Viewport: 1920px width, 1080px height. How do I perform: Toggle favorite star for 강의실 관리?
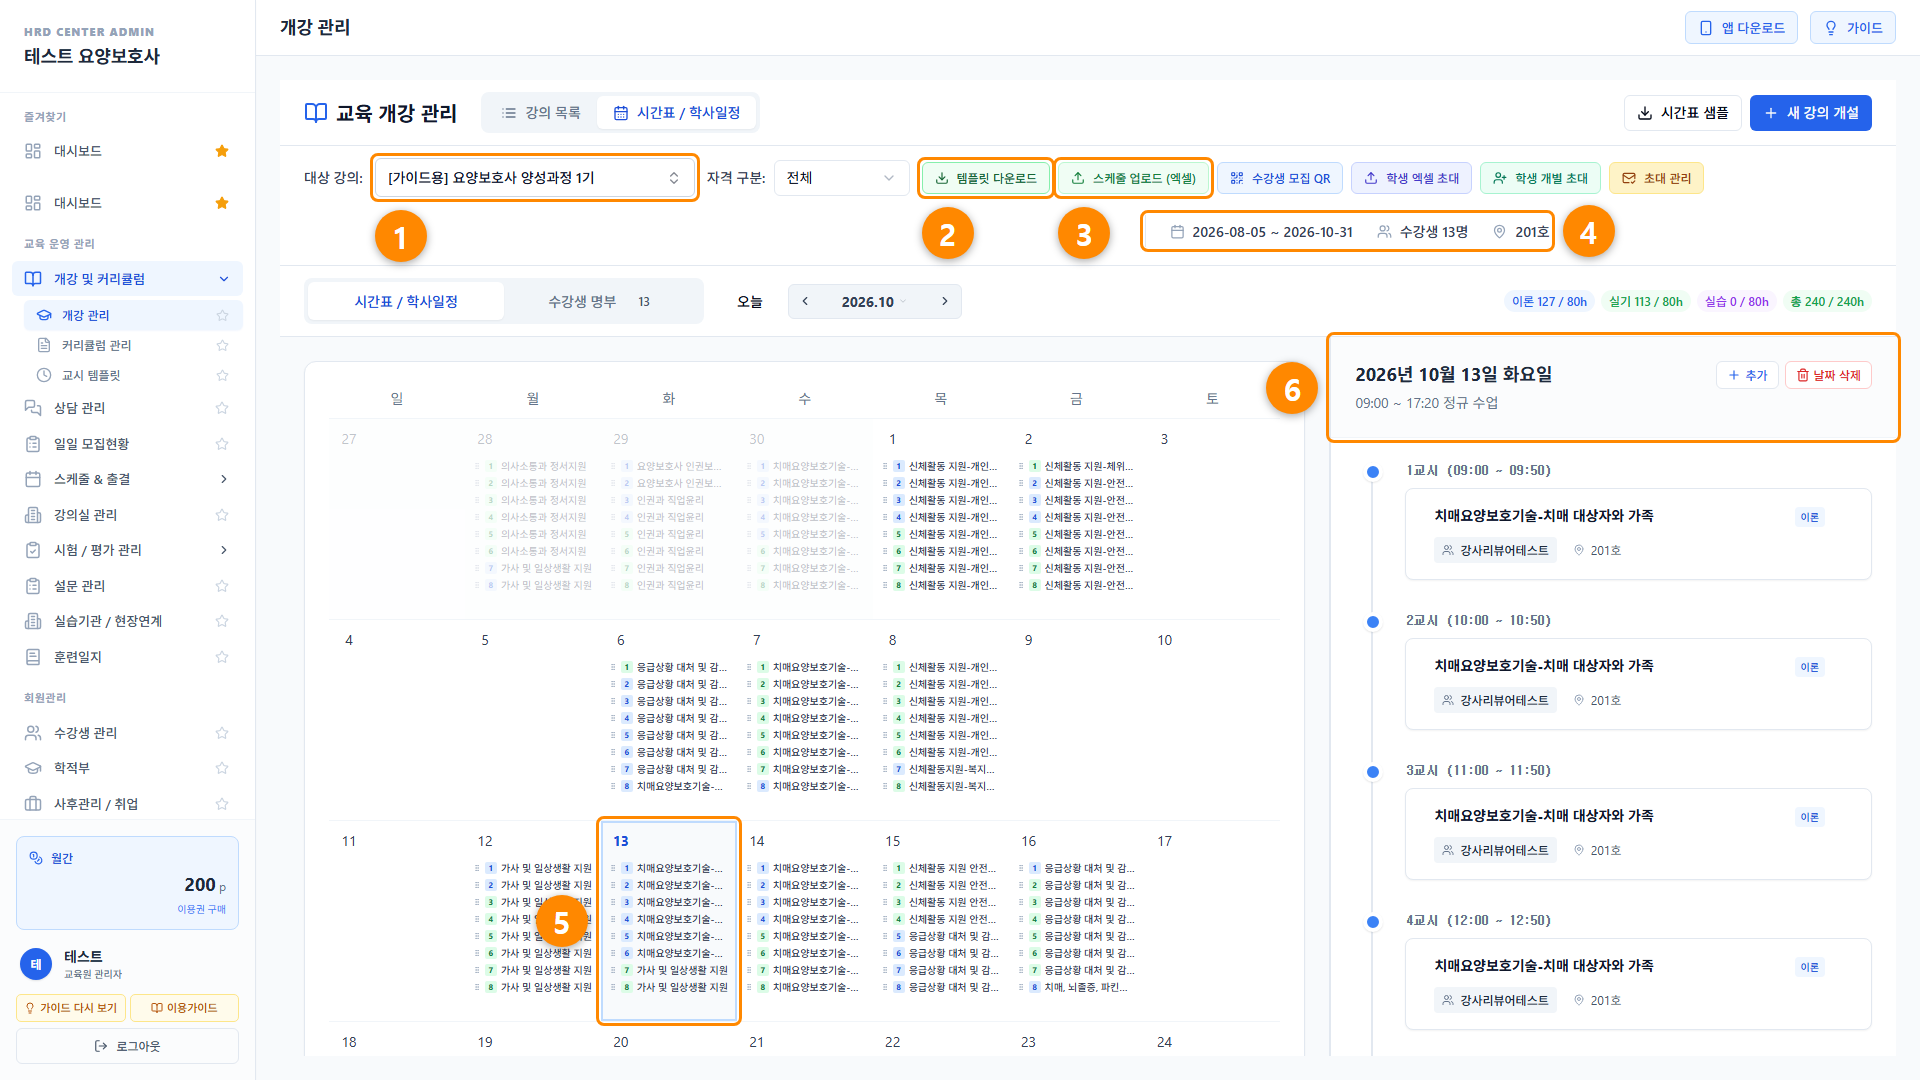222,515
